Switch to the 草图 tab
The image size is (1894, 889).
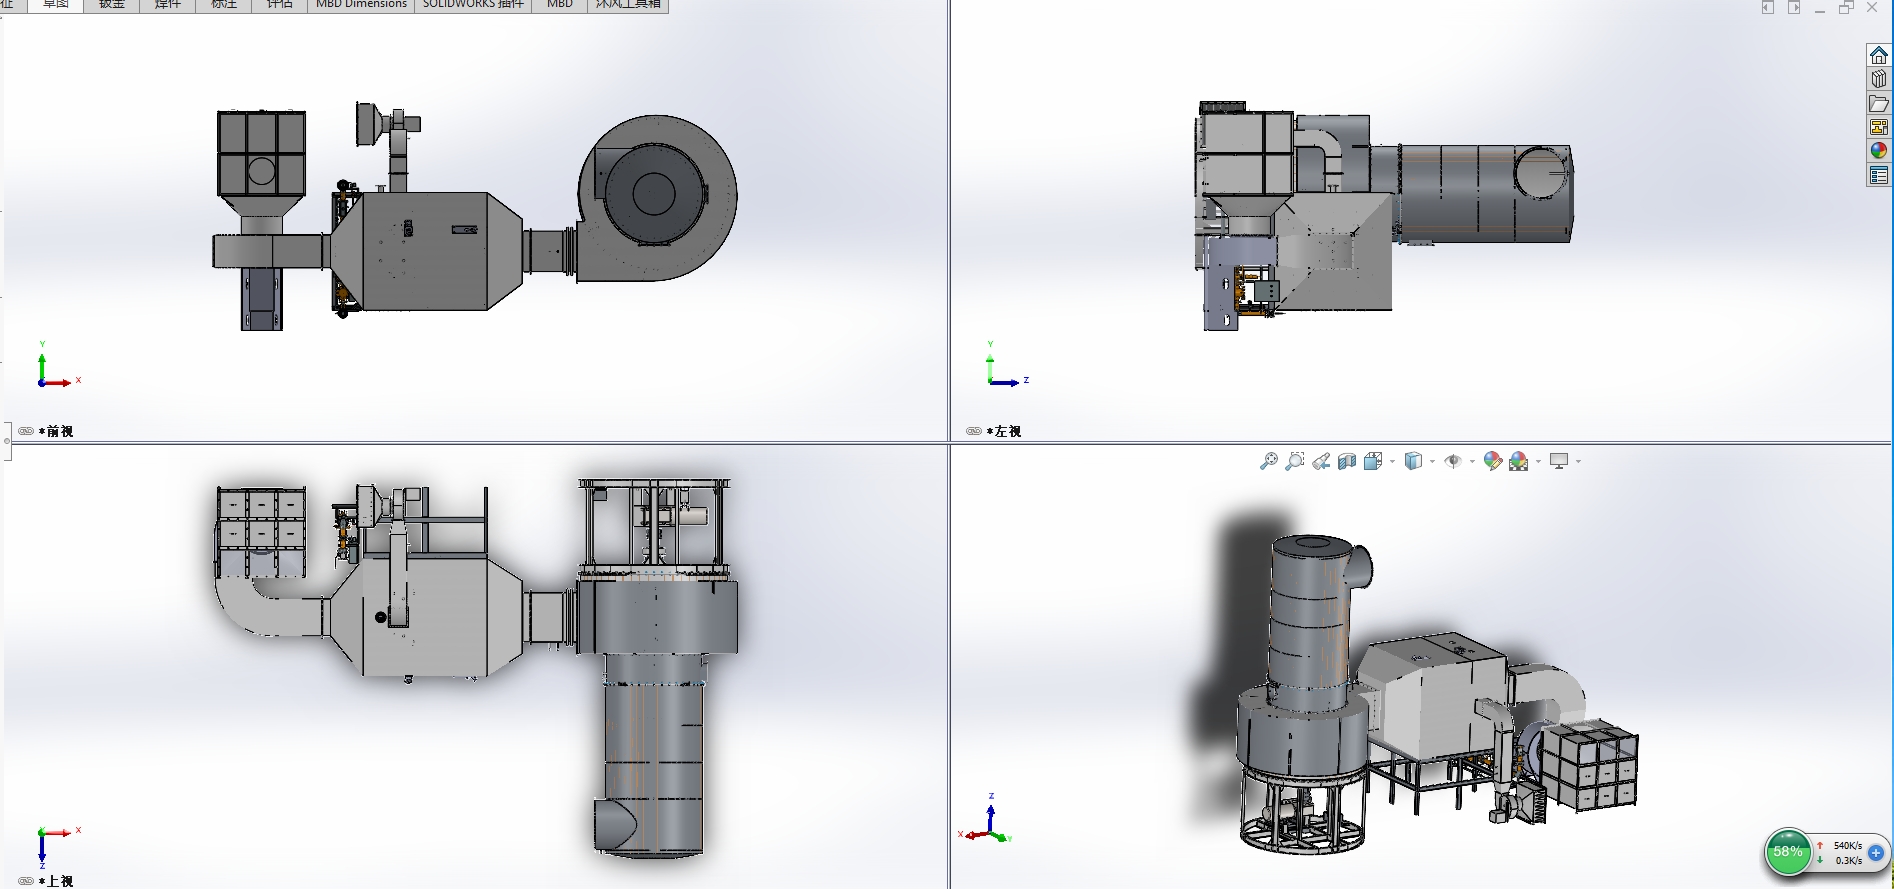coord(56,5)
